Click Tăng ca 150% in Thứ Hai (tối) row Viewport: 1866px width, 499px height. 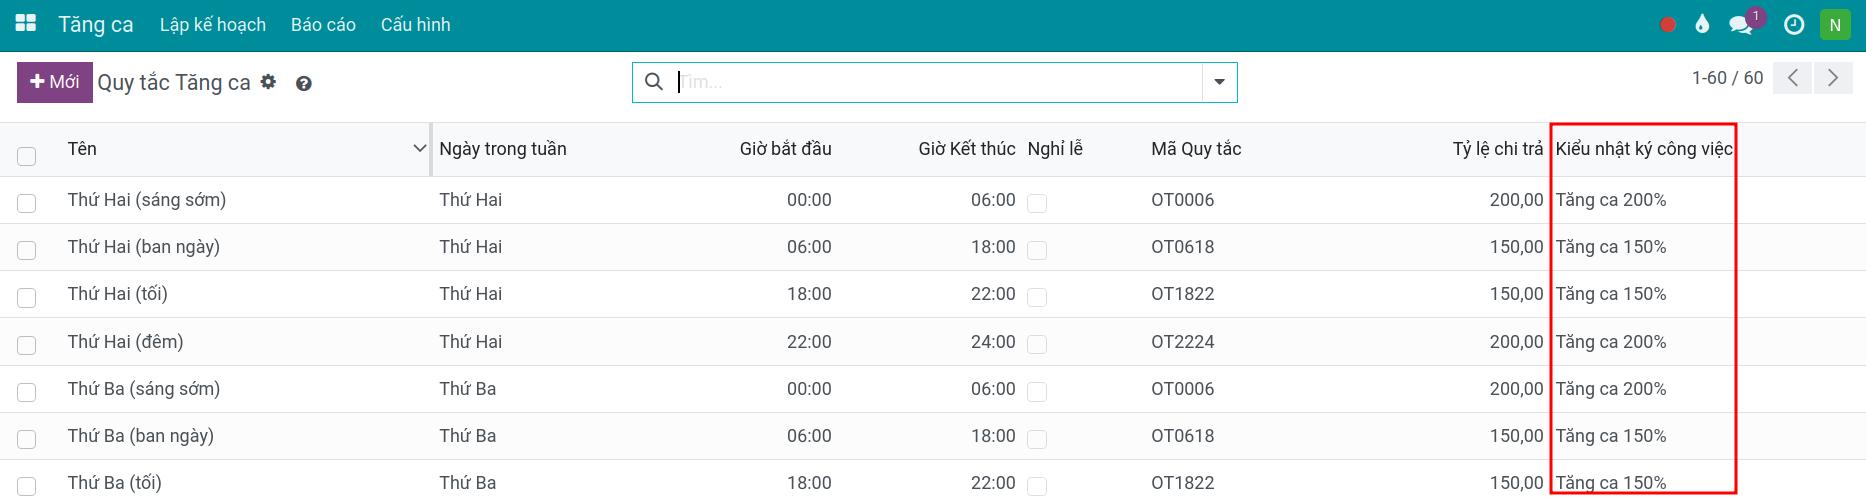click(x=1611, y=294)
